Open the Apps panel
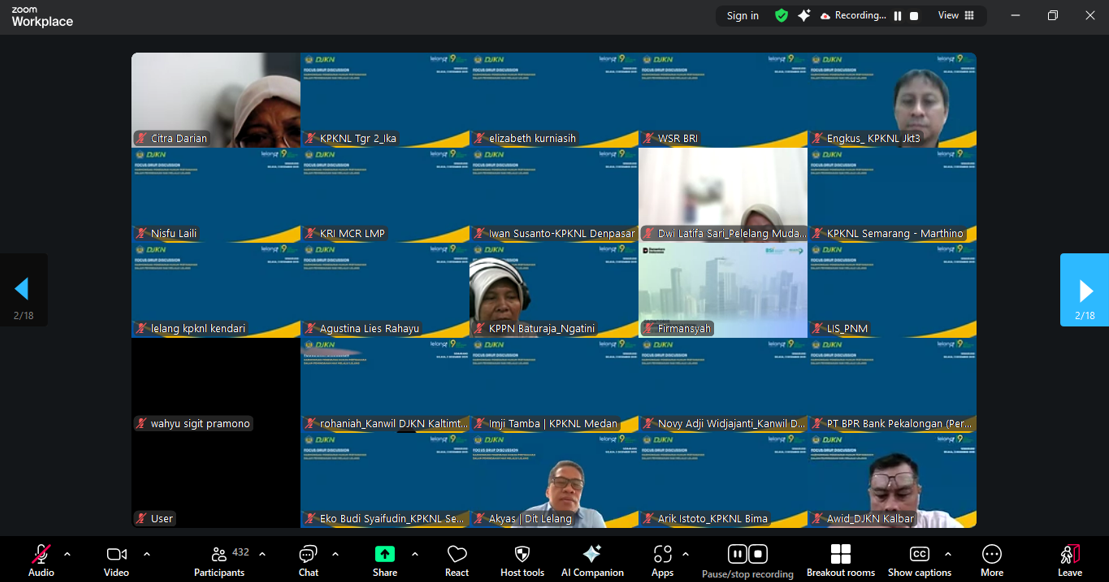The height and width of the screenshot is (582, 1109). pyautogui.click(x=662, y=560)
